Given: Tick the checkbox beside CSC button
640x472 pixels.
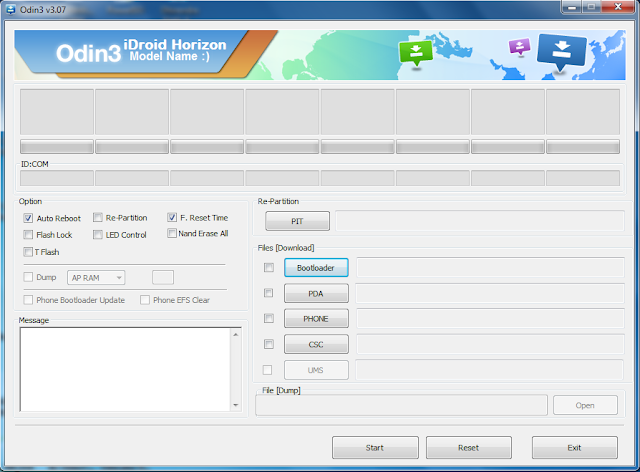Looking at the screenshot, I should tap(269, 344).
